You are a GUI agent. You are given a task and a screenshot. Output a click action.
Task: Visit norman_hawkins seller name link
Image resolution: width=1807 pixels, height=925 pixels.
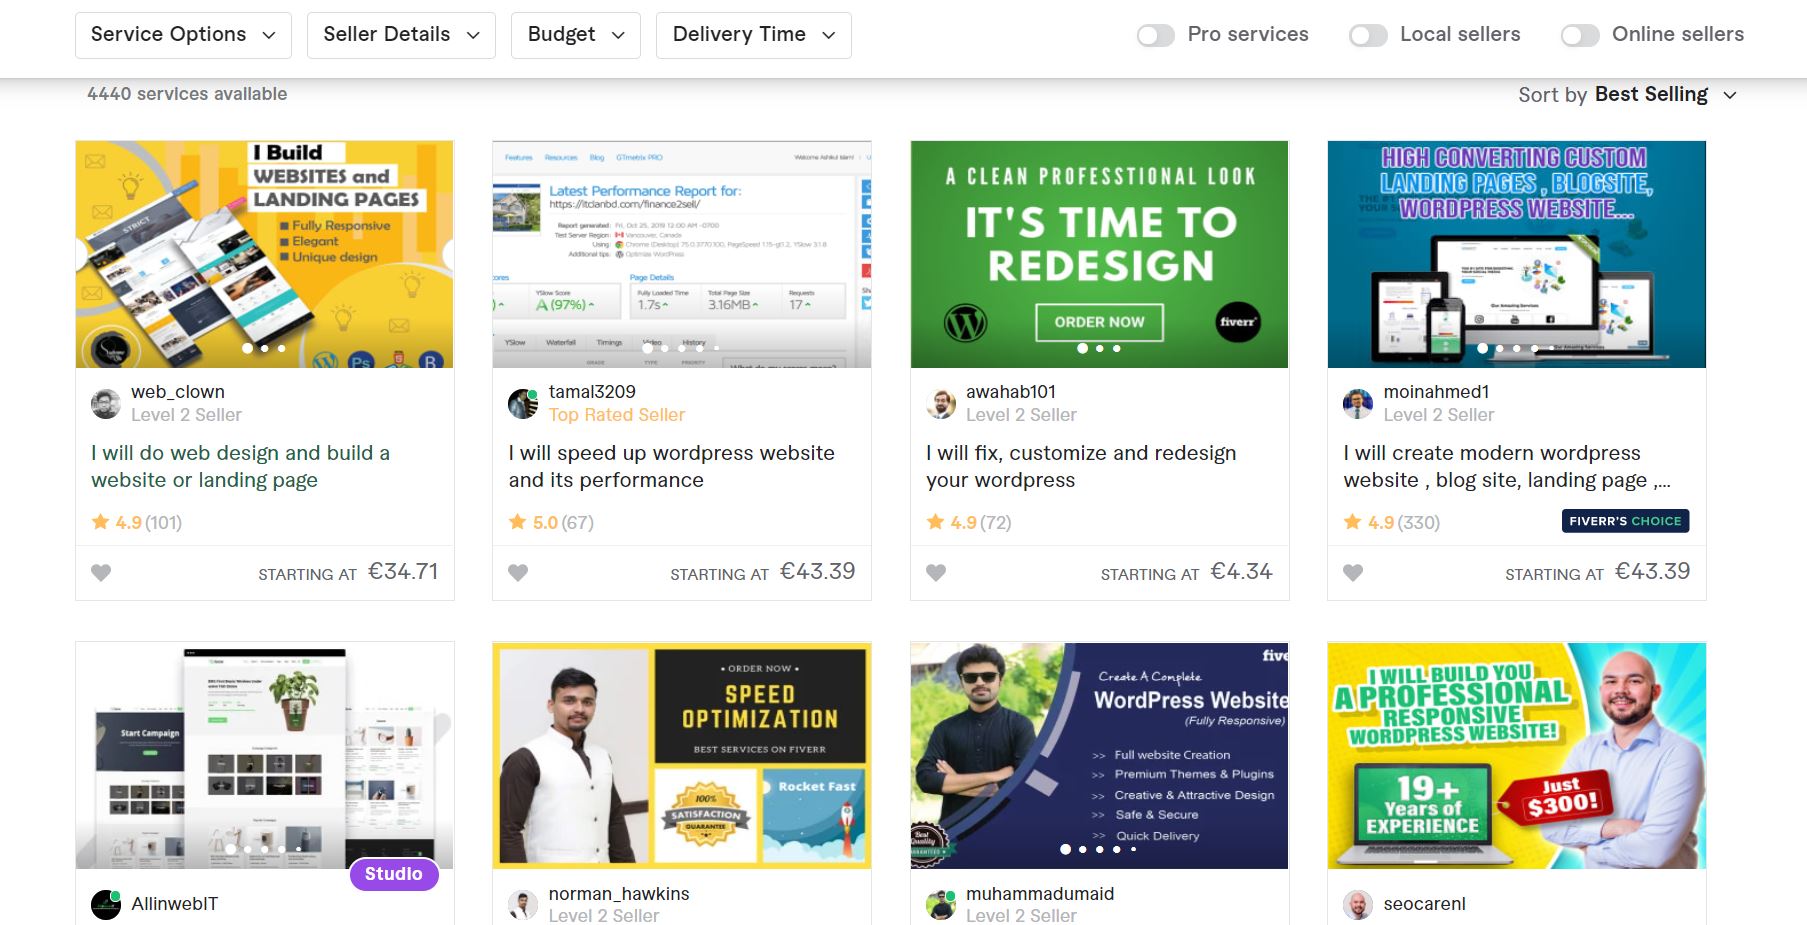point(619,894)
